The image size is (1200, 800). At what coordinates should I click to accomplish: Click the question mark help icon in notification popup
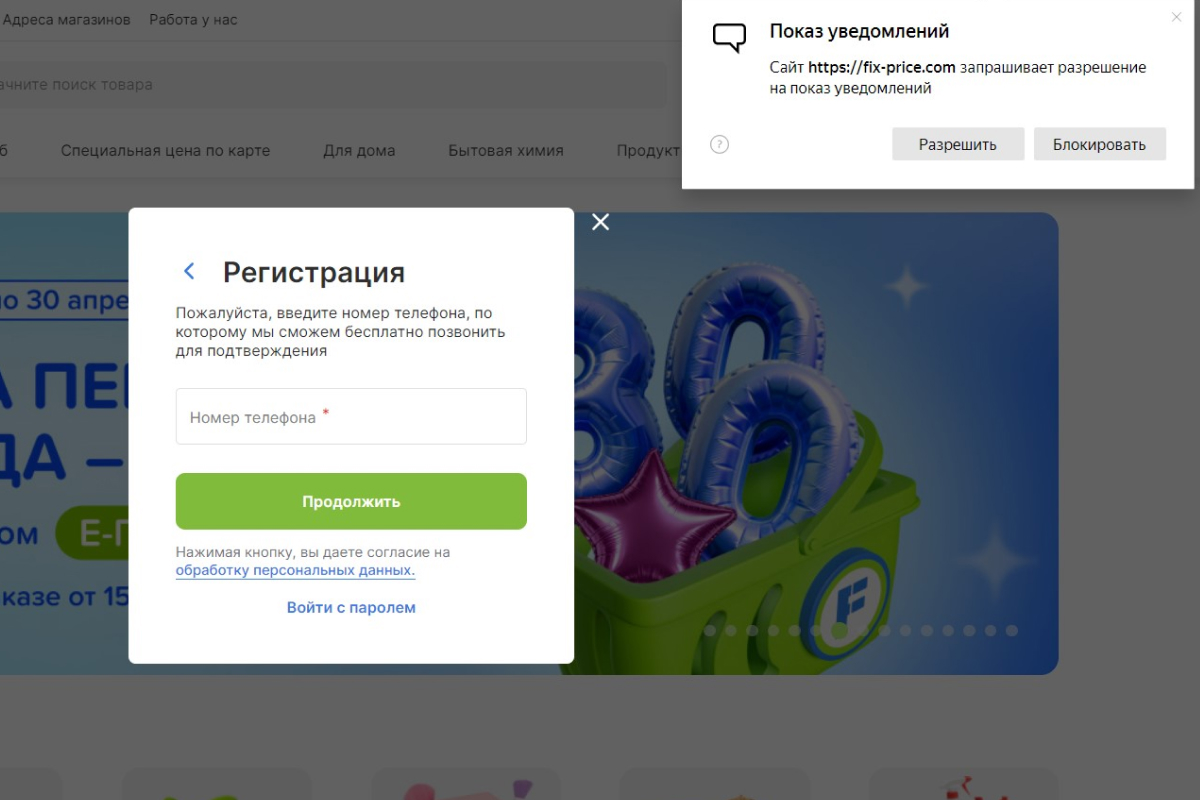(x=719, y=144)
